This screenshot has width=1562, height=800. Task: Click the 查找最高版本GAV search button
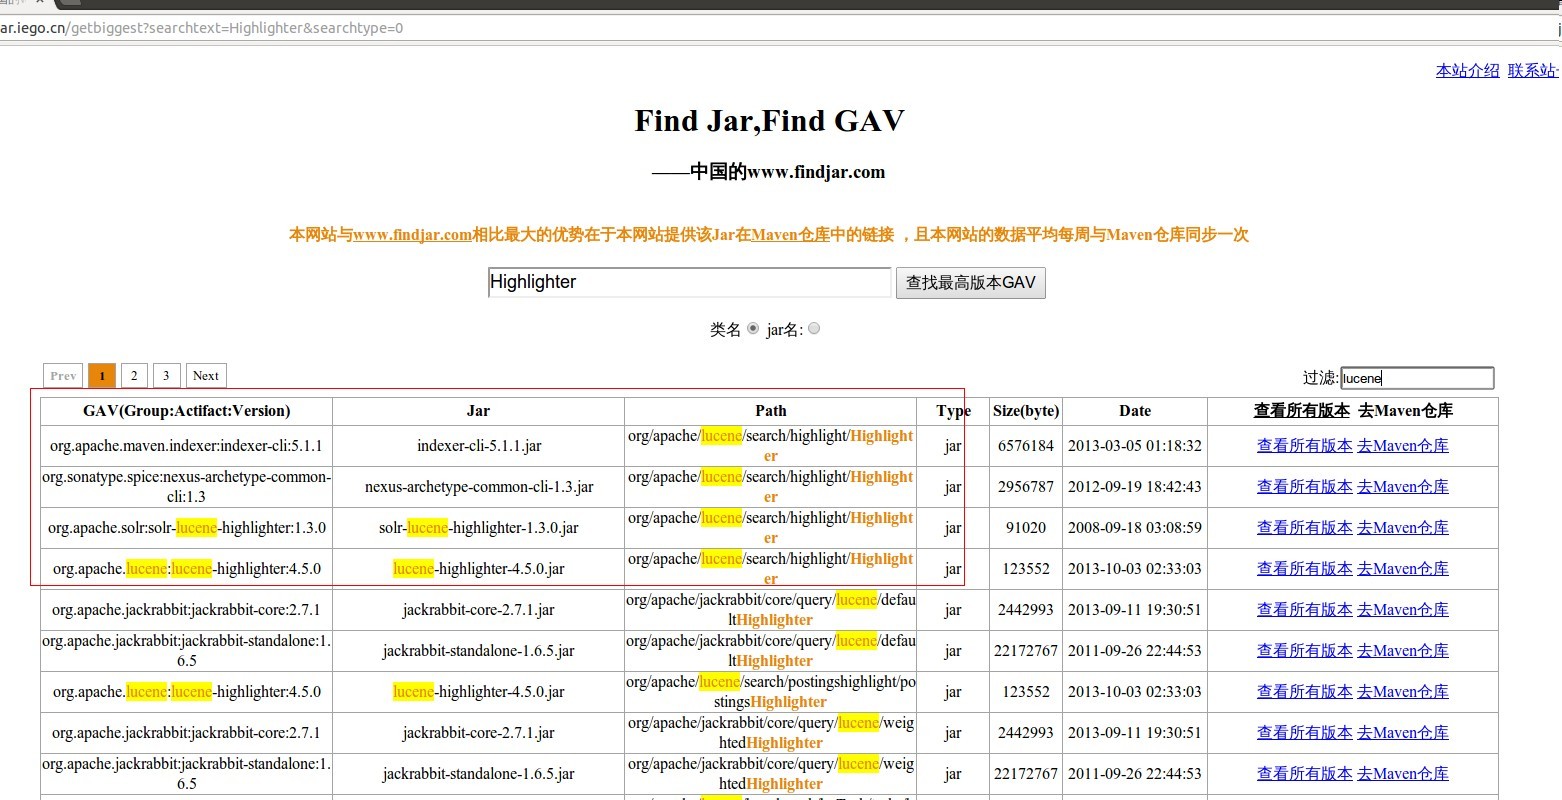969,282
